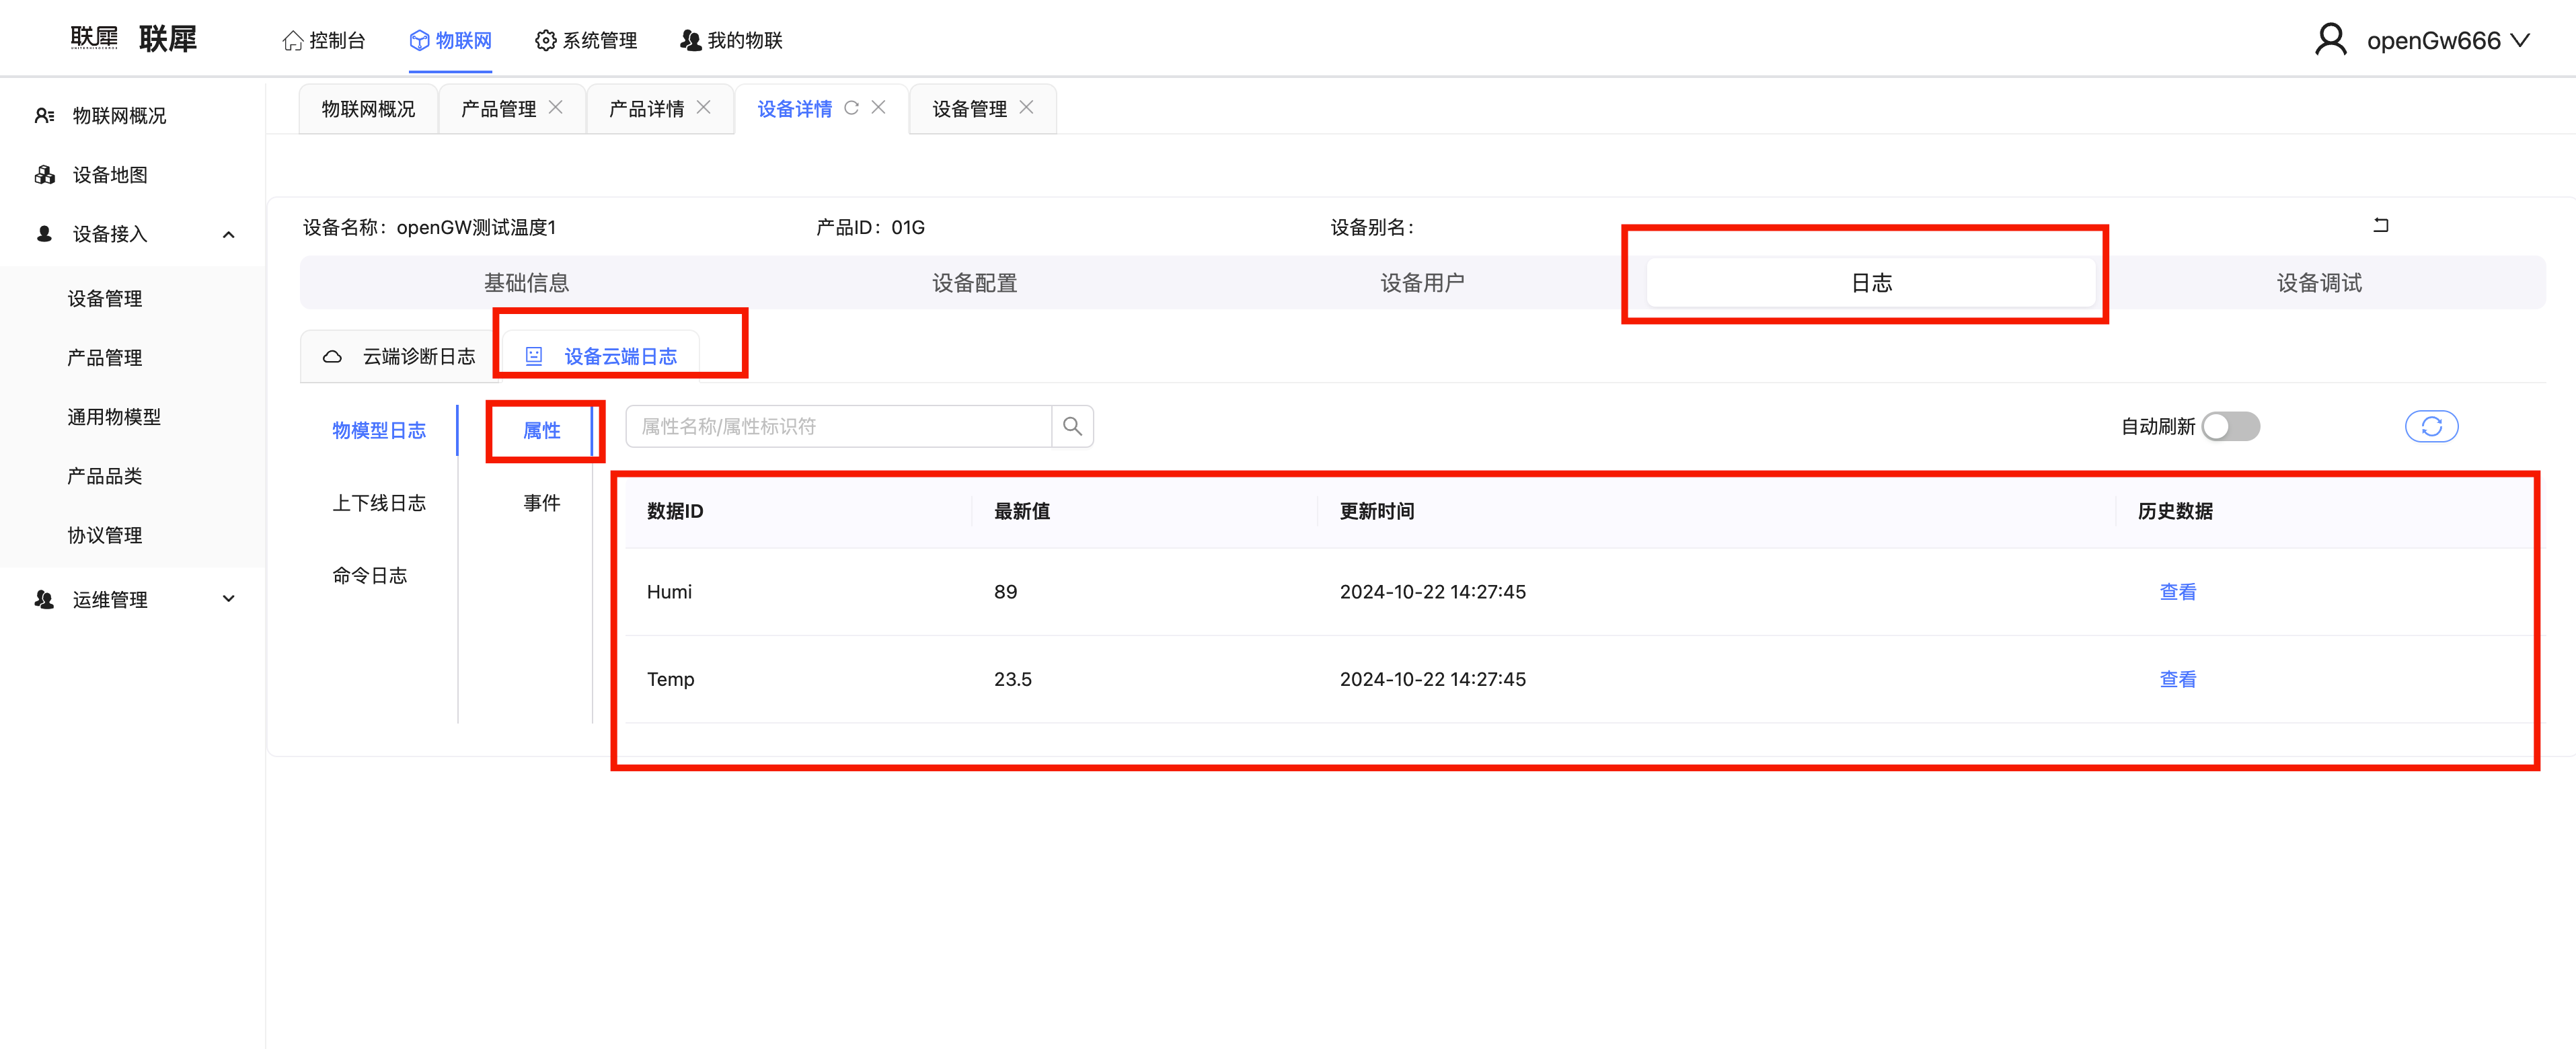The width and height of the screenshot is (2576, 1049).
Task: Click reload icon on 设备详情 tab
Action: [851, 108]
